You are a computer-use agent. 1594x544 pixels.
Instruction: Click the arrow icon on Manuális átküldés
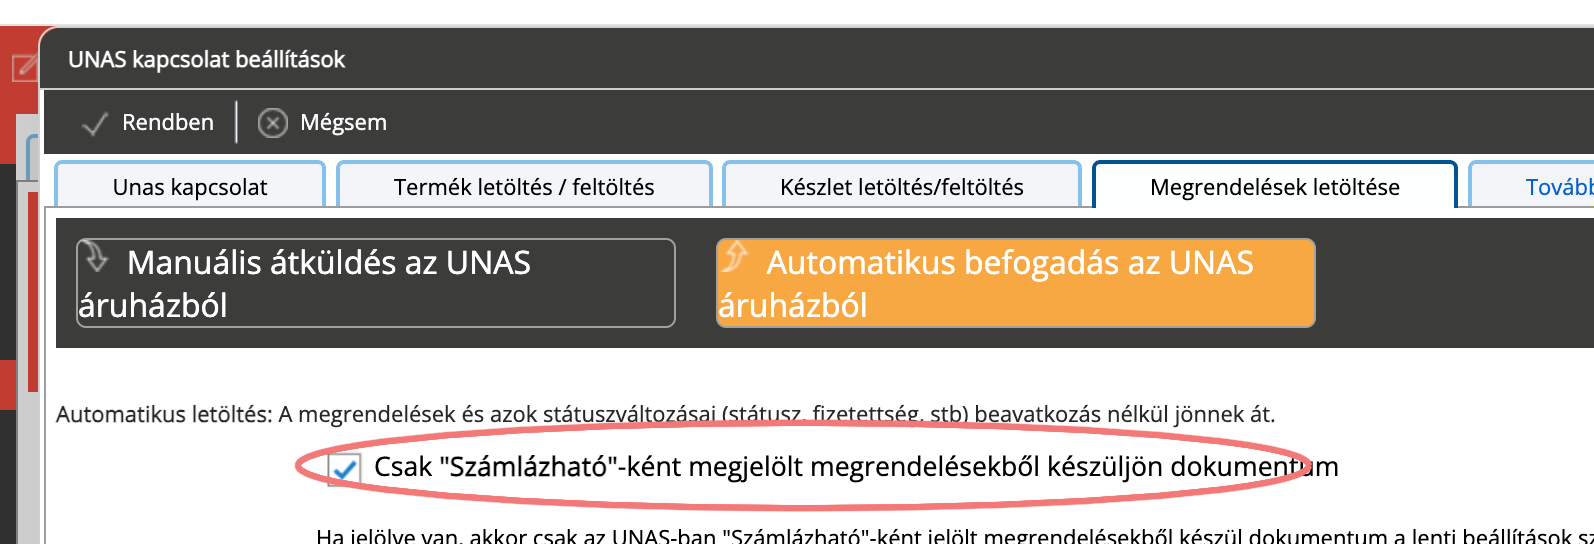[x=96, y=256]
